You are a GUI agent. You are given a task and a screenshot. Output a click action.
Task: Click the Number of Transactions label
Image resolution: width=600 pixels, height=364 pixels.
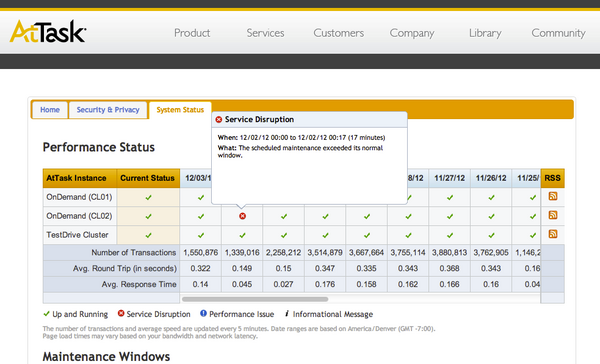point(134,253)
